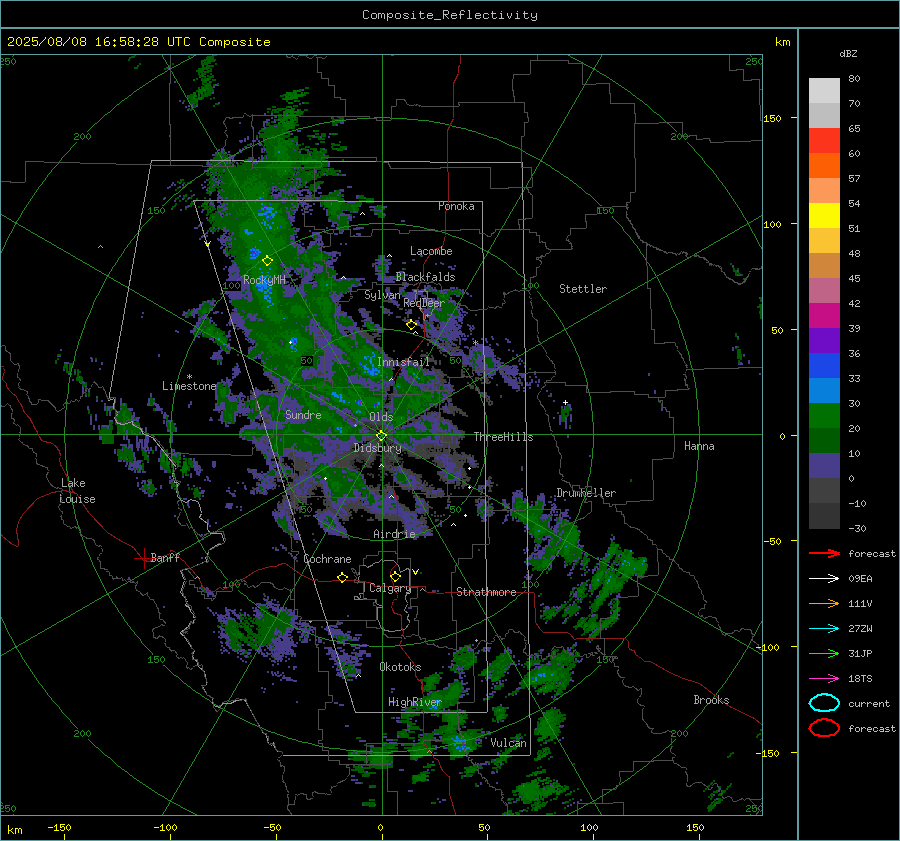The height and width of the screenshot is (841, 900).
Task: Click the Sundre town label
Action: [x=303, y=415]
